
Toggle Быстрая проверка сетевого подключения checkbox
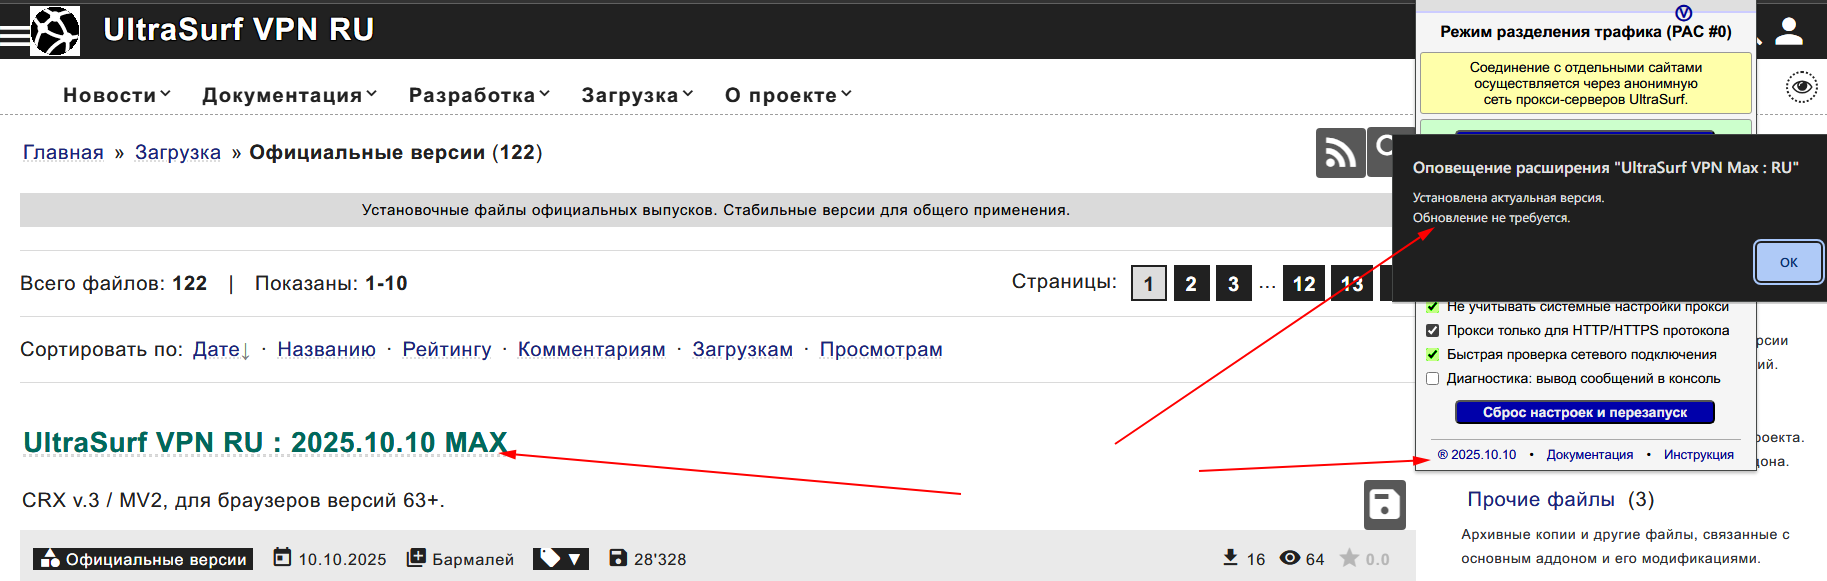pyautogui.click(x=1433, y=354)
